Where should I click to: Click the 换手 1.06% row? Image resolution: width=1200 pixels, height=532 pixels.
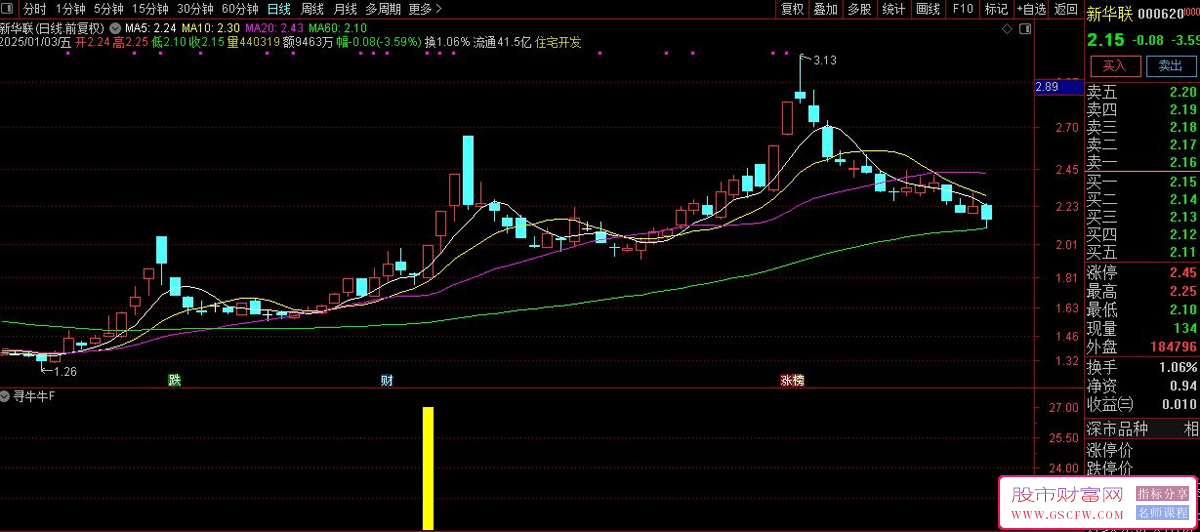(1142, 367)
